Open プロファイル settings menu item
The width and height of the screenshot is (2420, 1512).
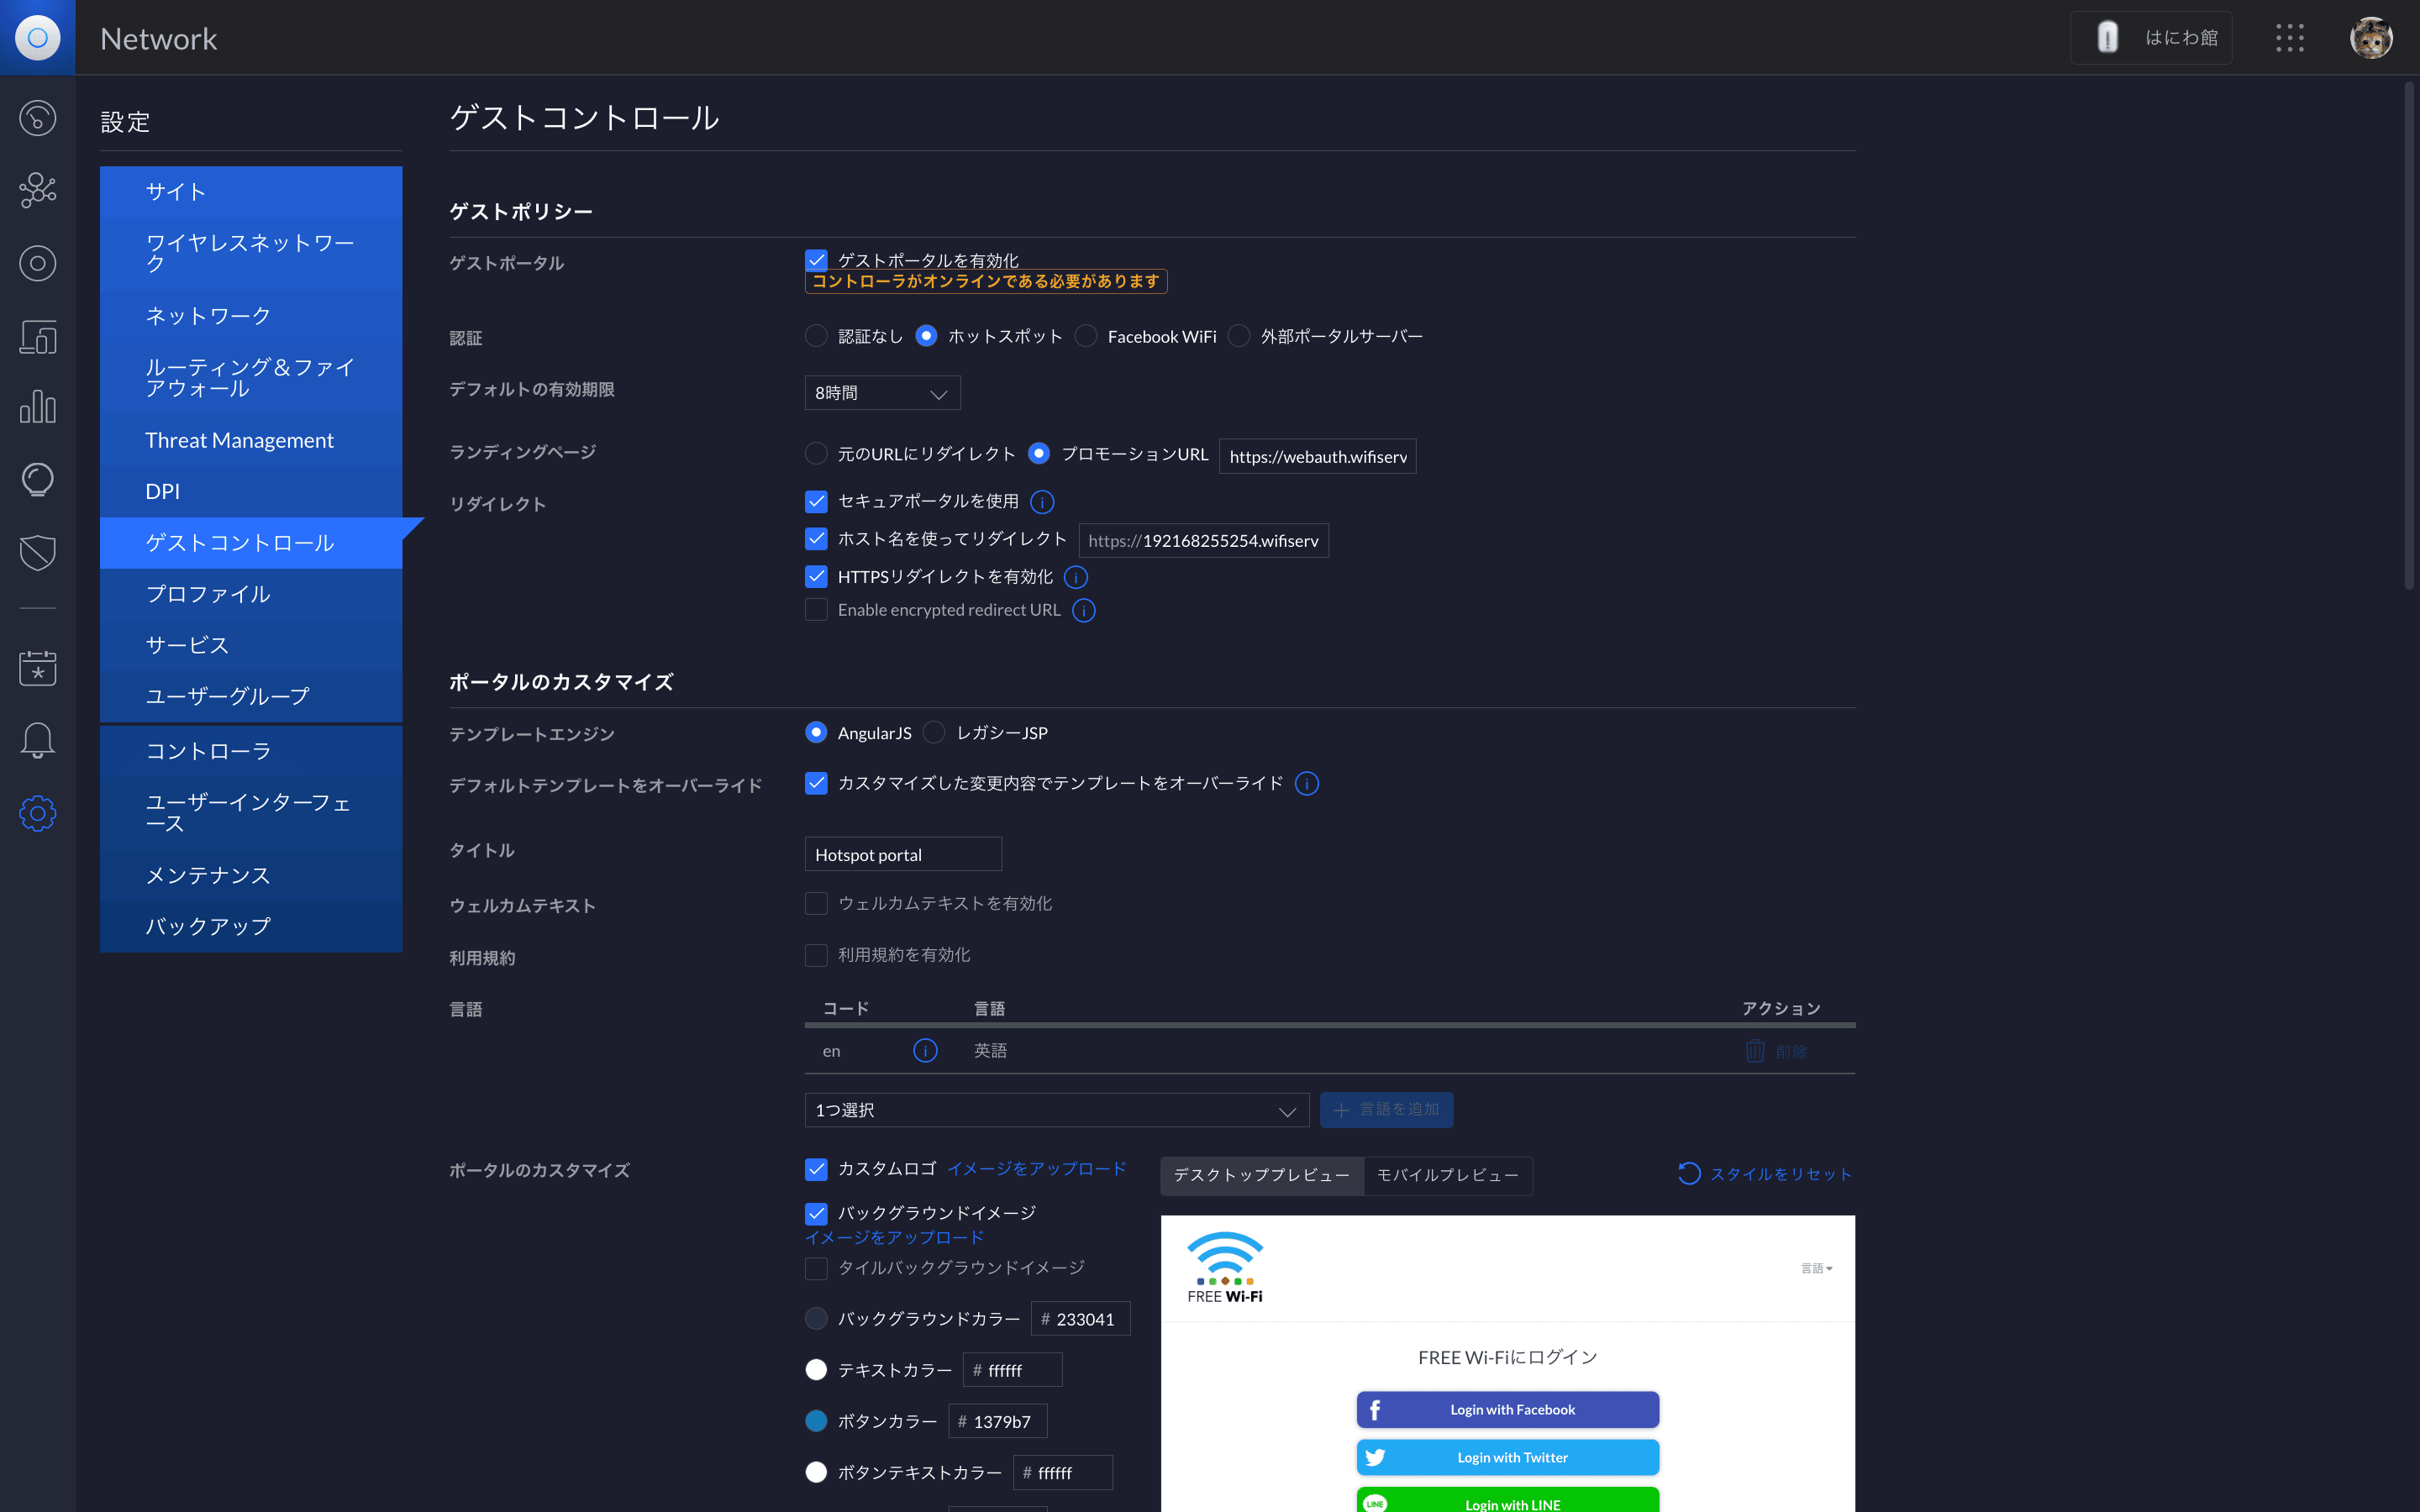251,594
